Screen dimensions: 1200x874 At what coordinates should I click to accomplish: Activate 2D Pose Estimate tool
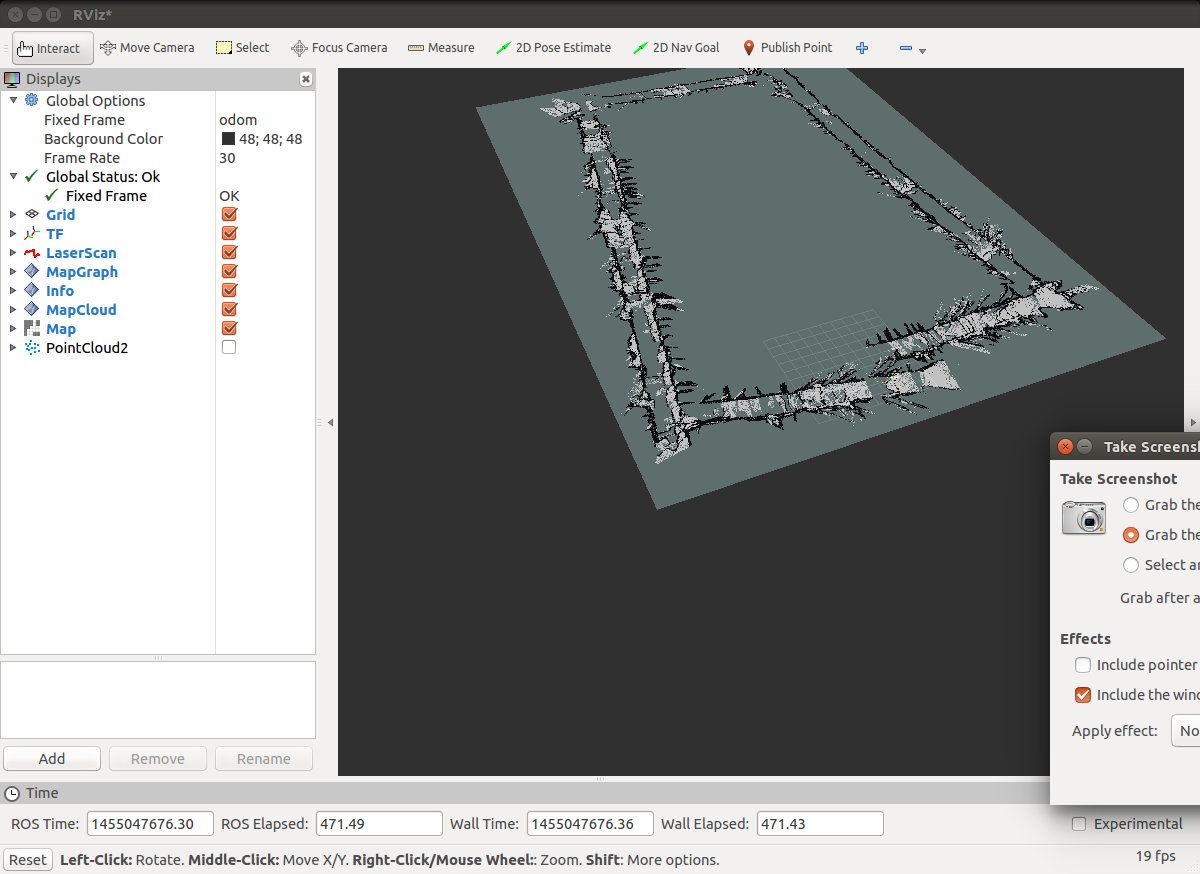coord(553,48)
